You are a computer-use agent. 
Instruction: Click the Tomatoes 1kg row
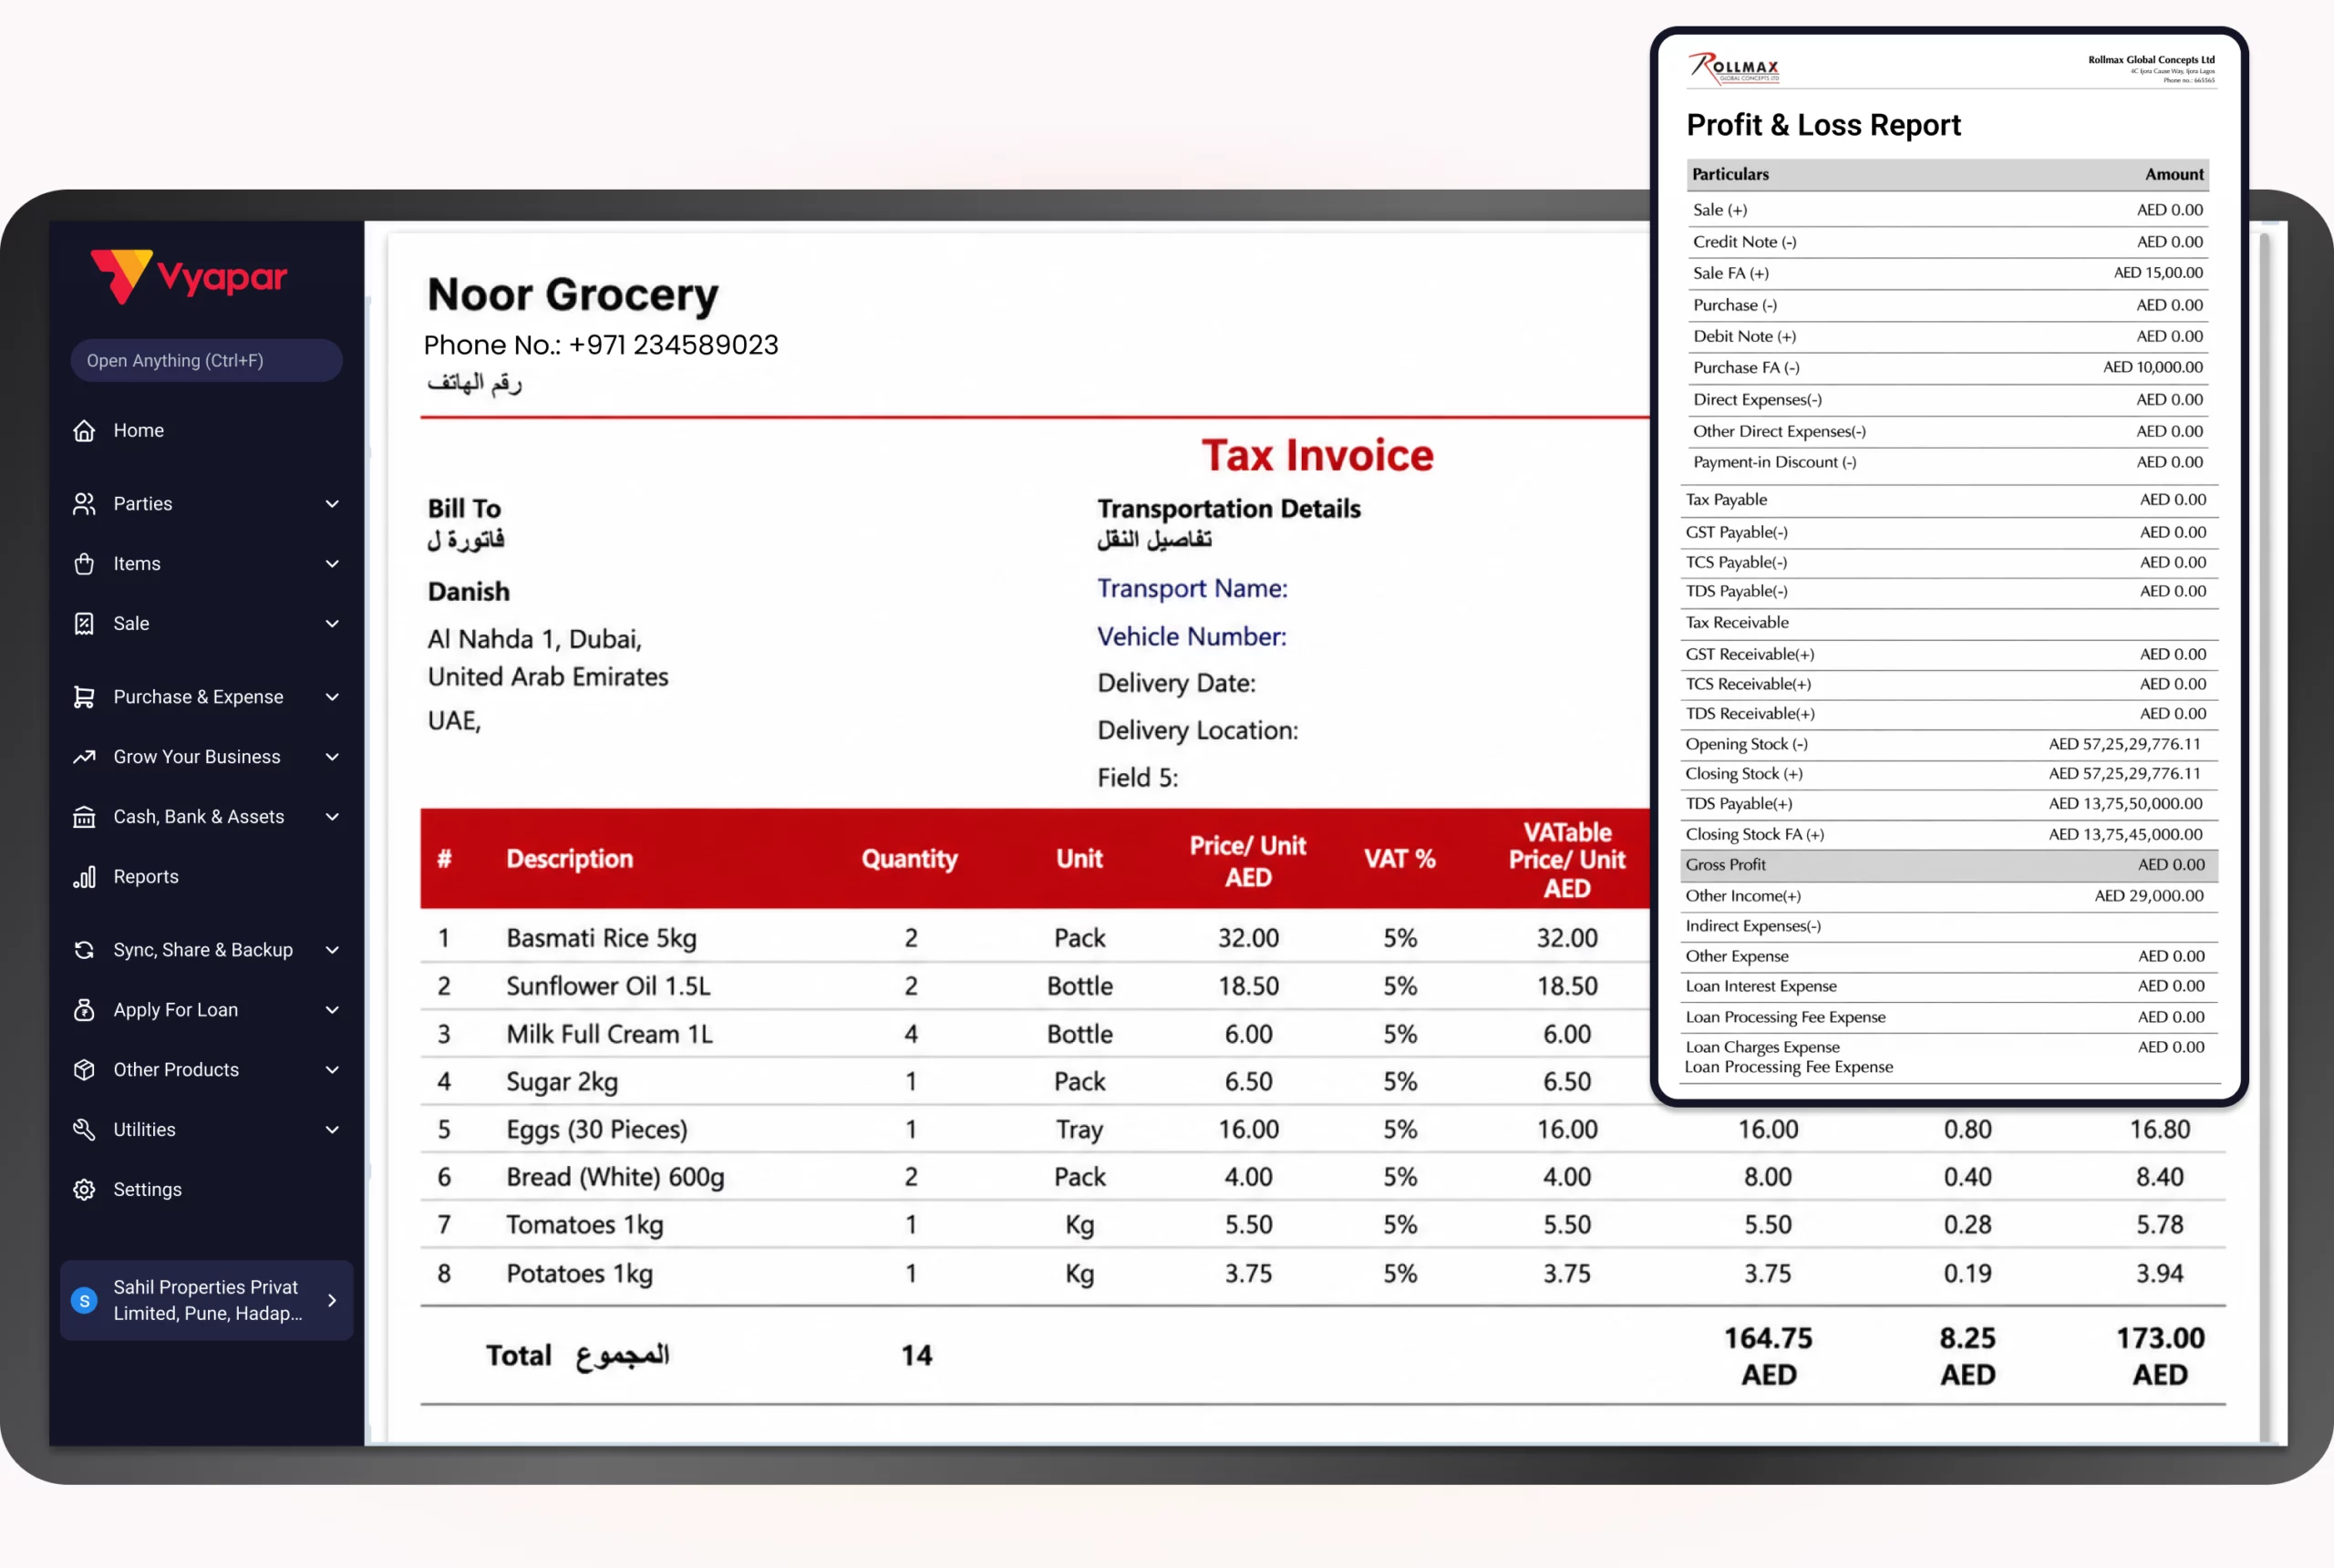(1323, 1225)
